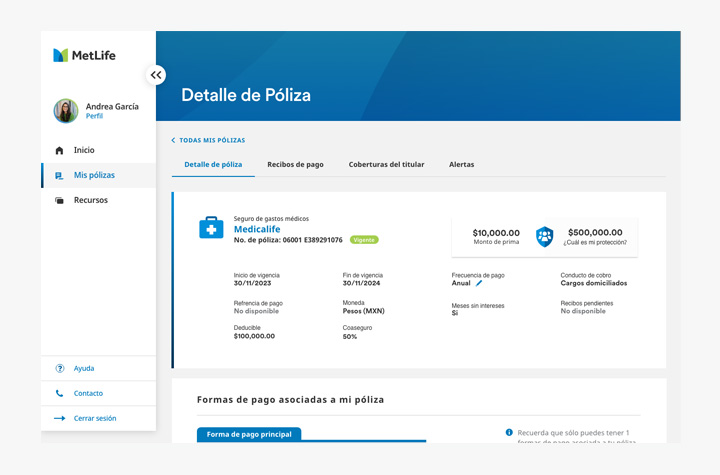720x475 pixels.
Task: Click the Contacto phone icon
Action: tap(60, 393)
